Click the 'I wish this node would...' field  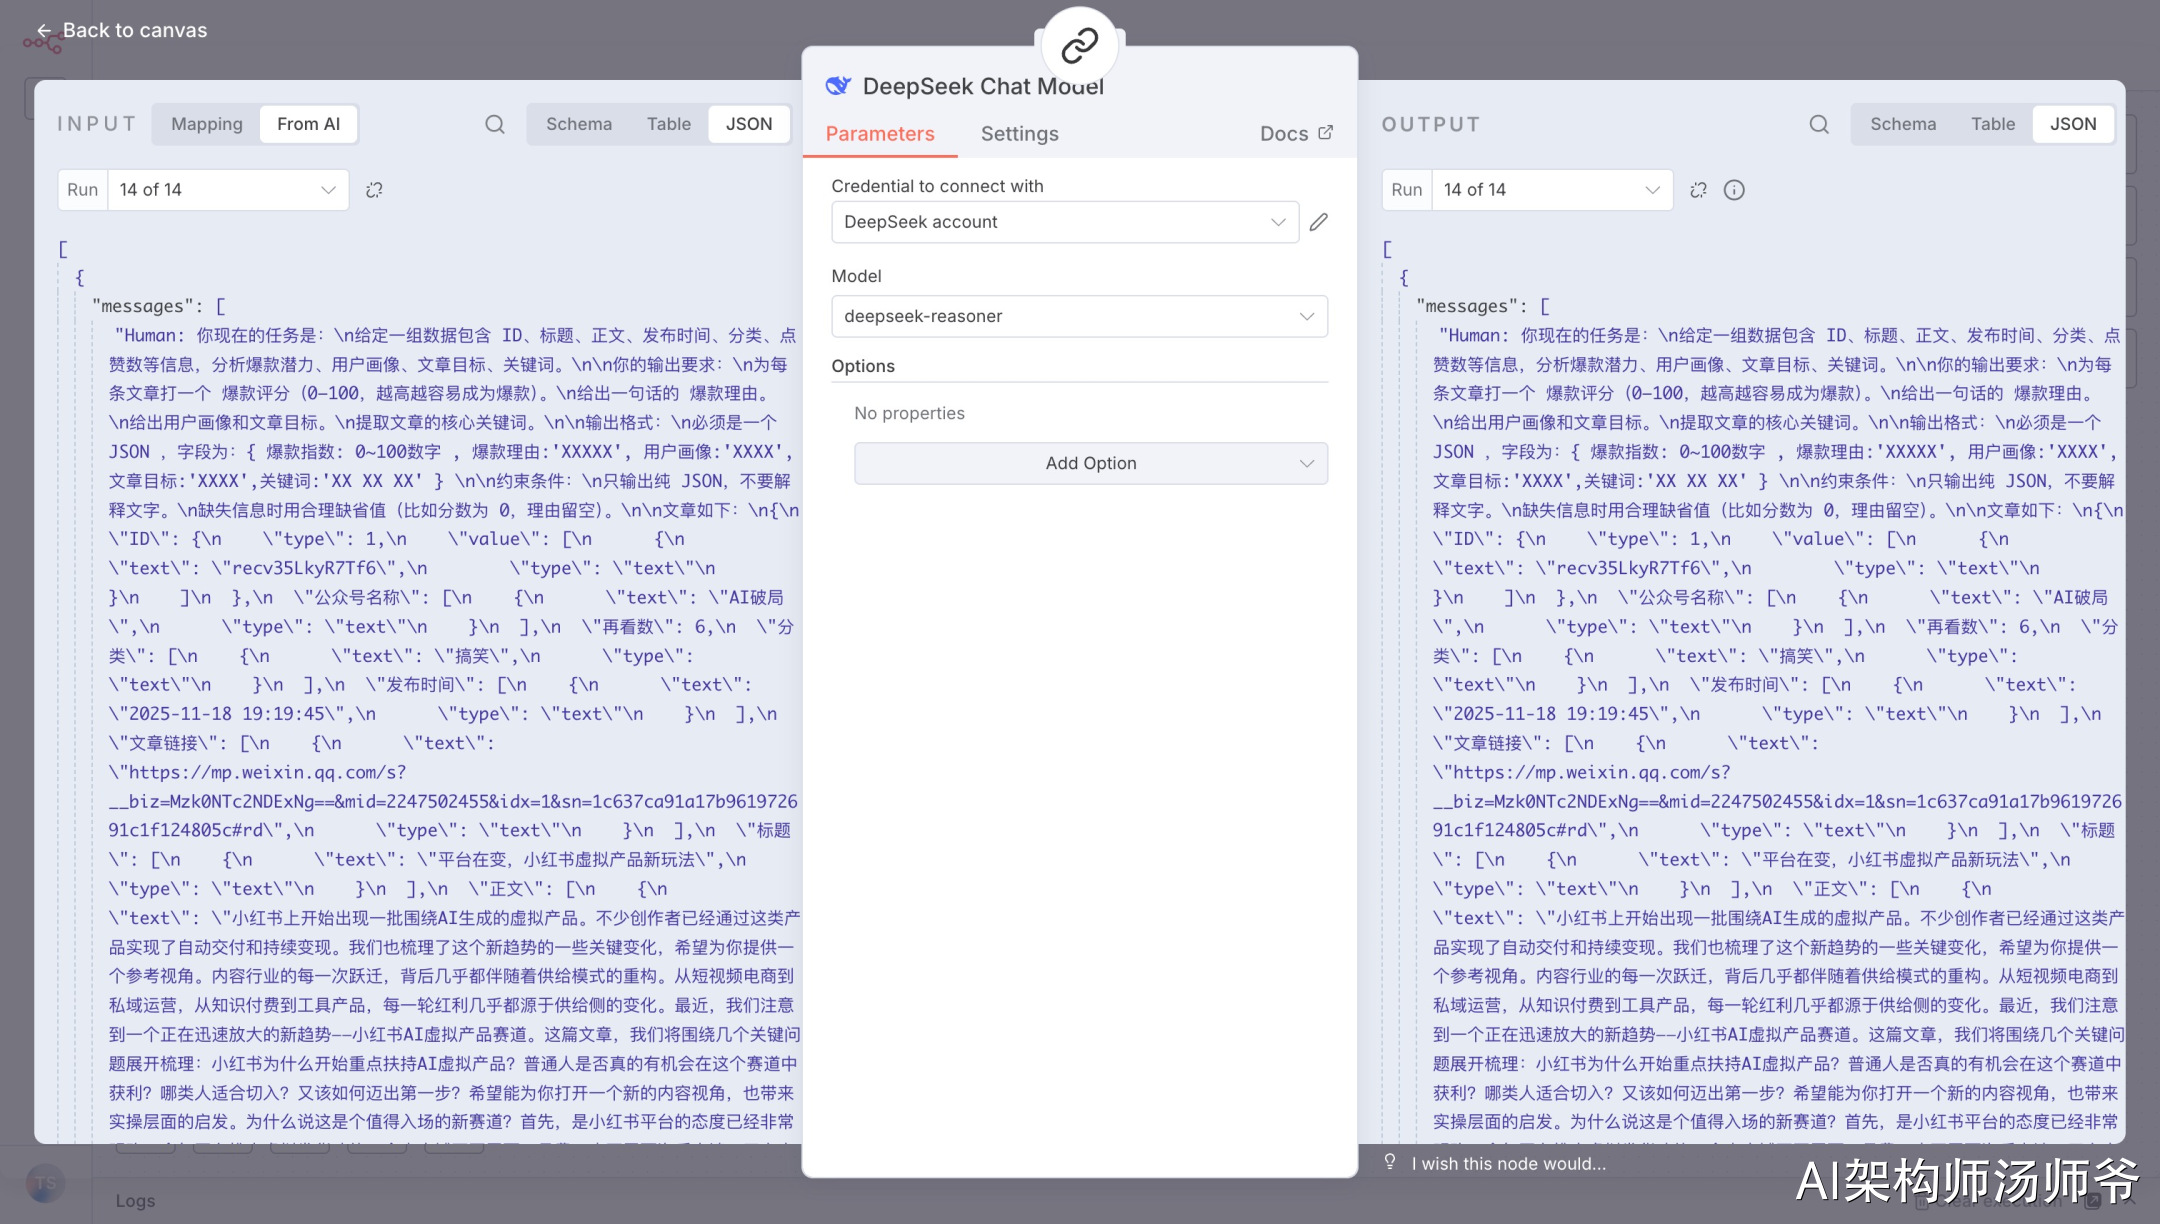click(1508, 1163)
